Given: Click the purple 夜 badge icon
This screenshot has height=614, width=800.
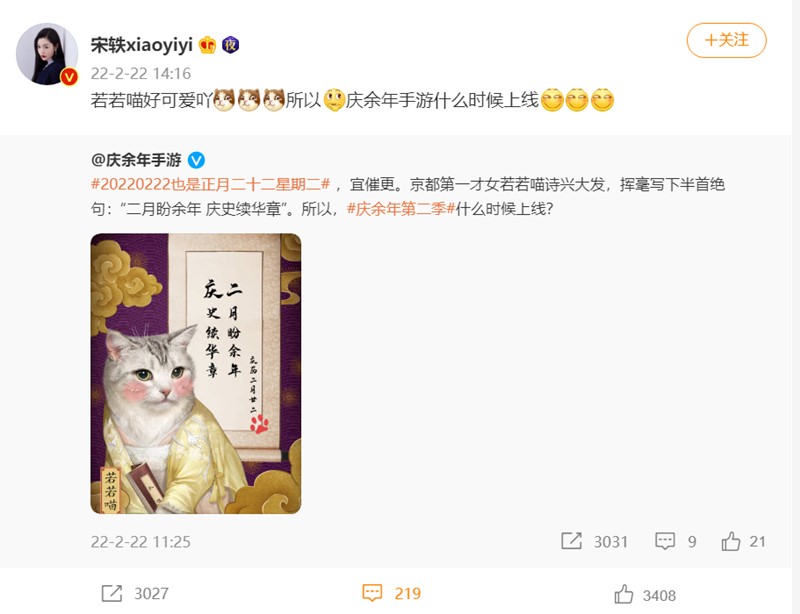Looking at the screenshot, I should pos(231,45).
